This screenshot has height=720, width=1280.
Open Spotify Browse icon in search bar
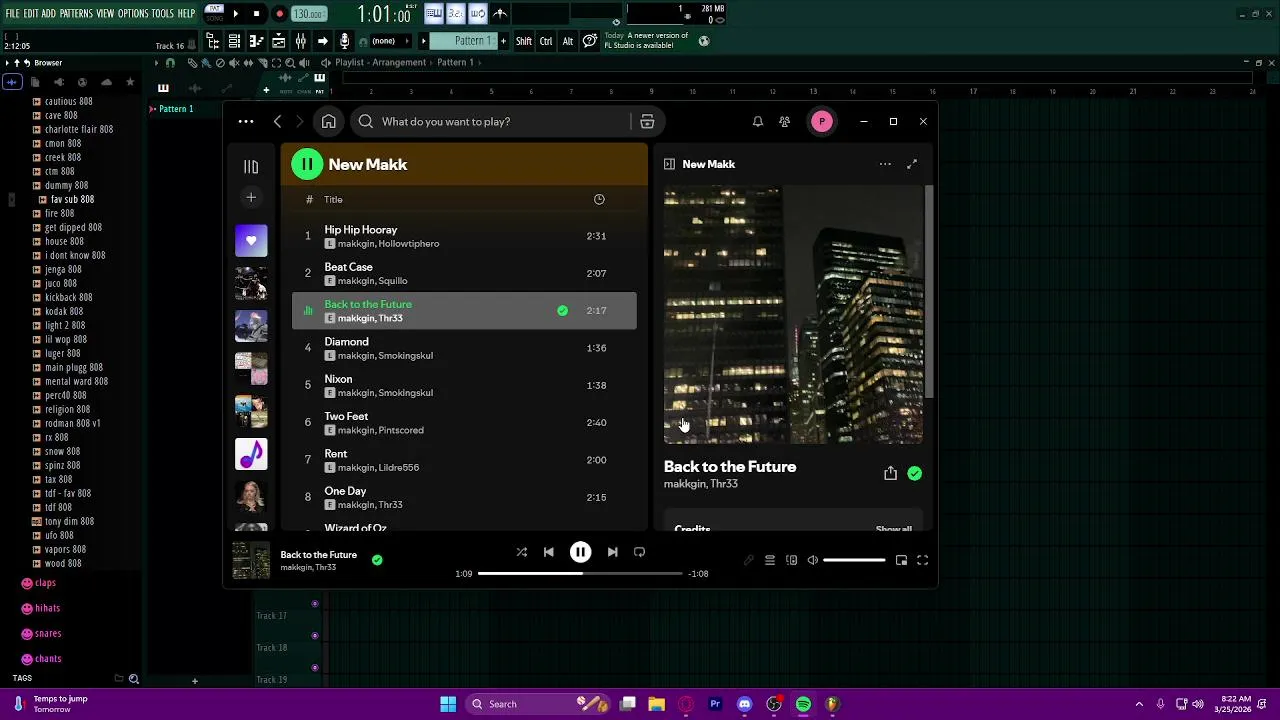click(x=647, y=122)
